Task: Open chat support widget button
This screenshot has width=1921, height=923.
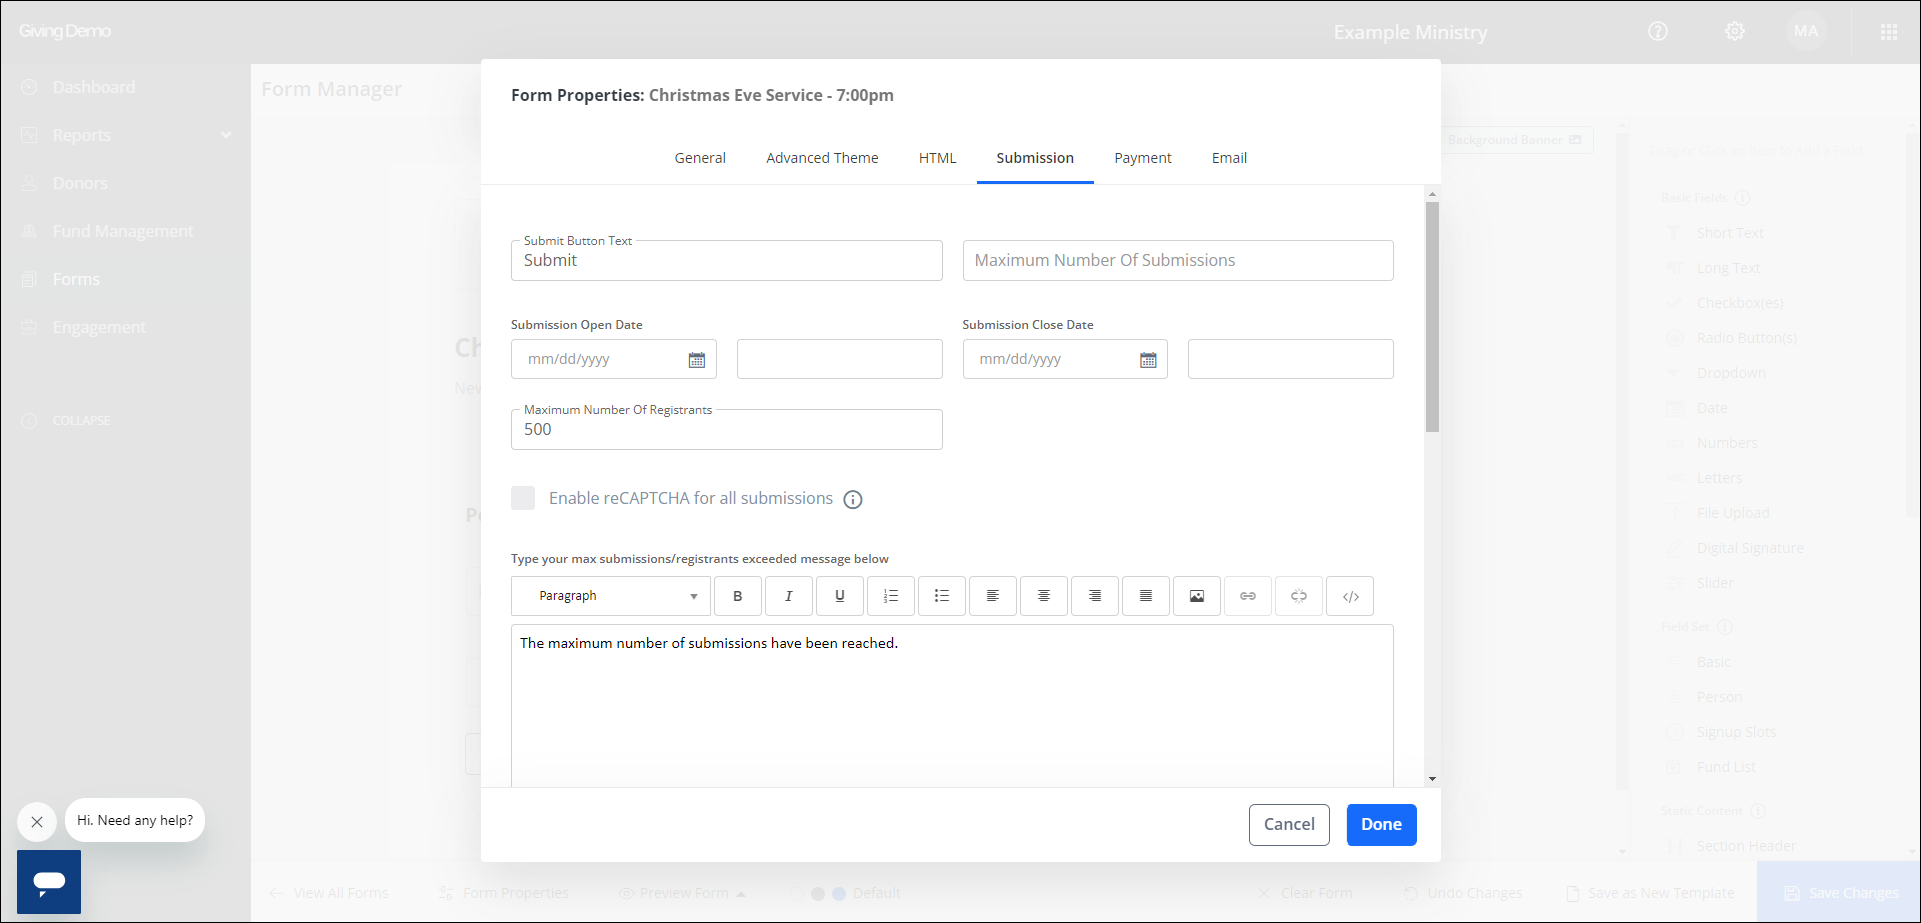Action: (49, 882)
